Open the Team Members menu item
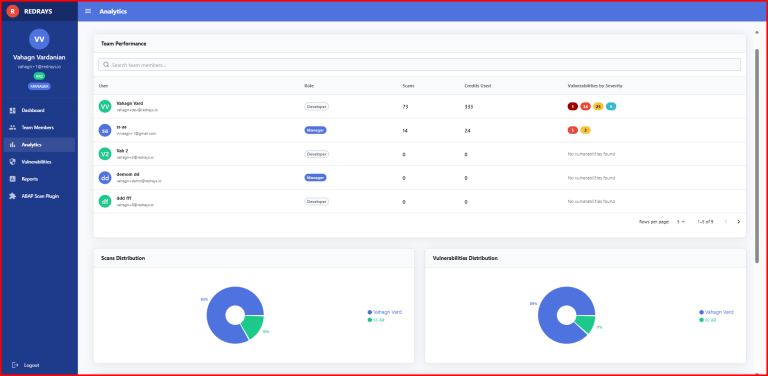The width and height of the screenshot is (768, 376). 39,128
